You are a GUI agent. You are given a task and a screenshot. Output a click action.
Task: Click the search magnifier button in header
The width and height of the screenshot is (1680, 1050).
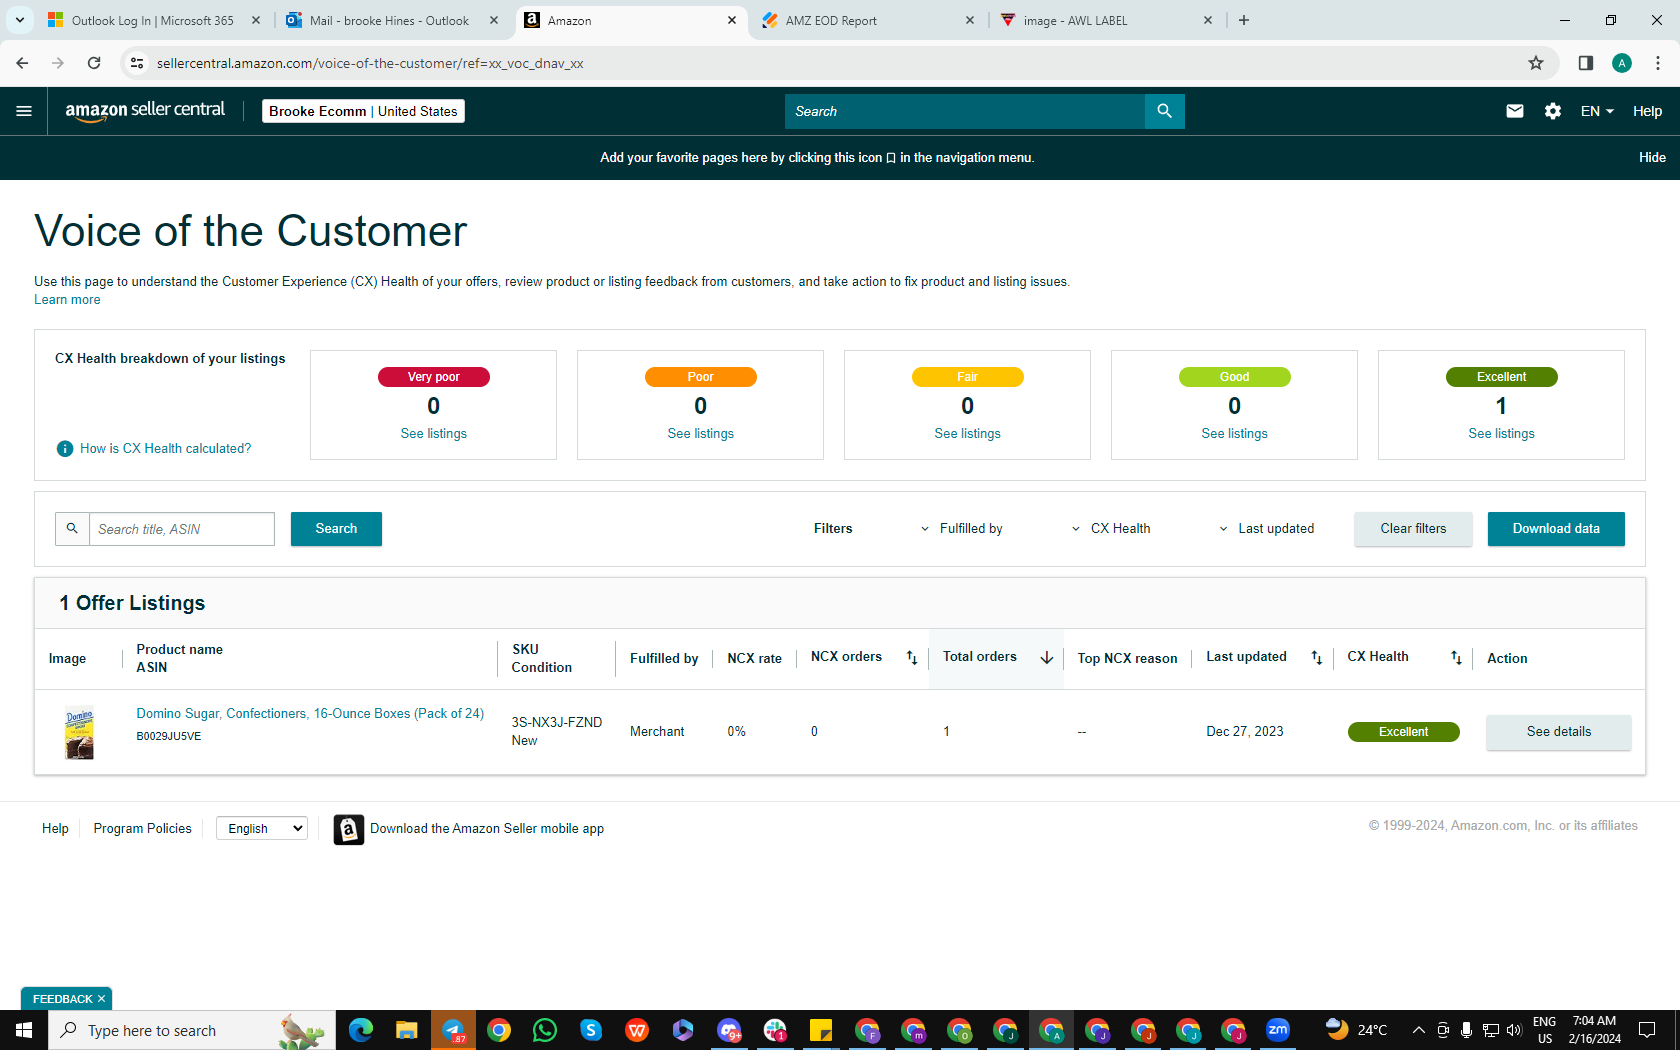tap(1164, 111)
